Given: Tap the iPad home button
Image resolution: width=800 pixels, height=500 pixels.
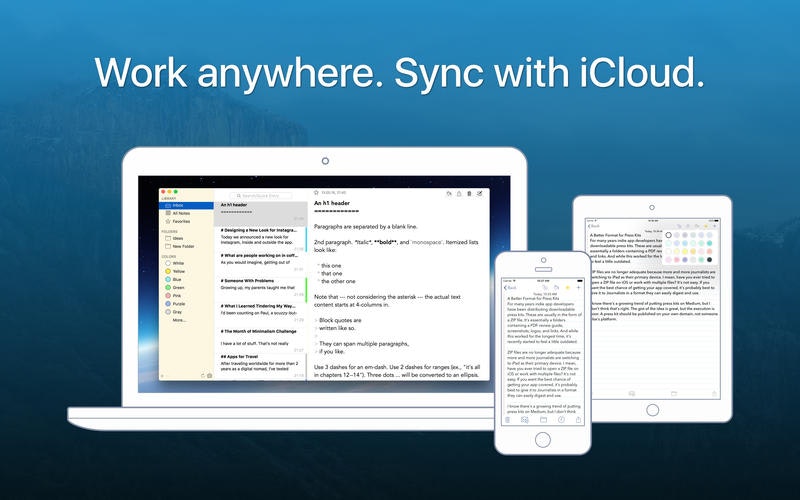Looking at the screenshot, I should point(653,410).
